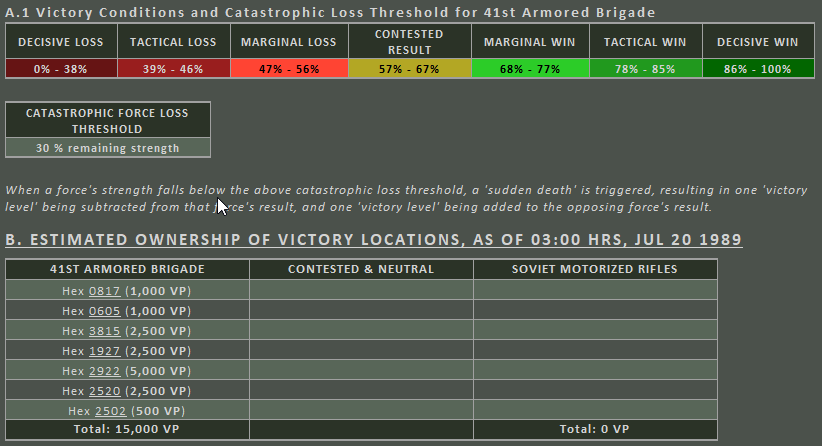Click the DECISIVE LOSS header
The width and height of the screenshot is (822, 446).
61,41
